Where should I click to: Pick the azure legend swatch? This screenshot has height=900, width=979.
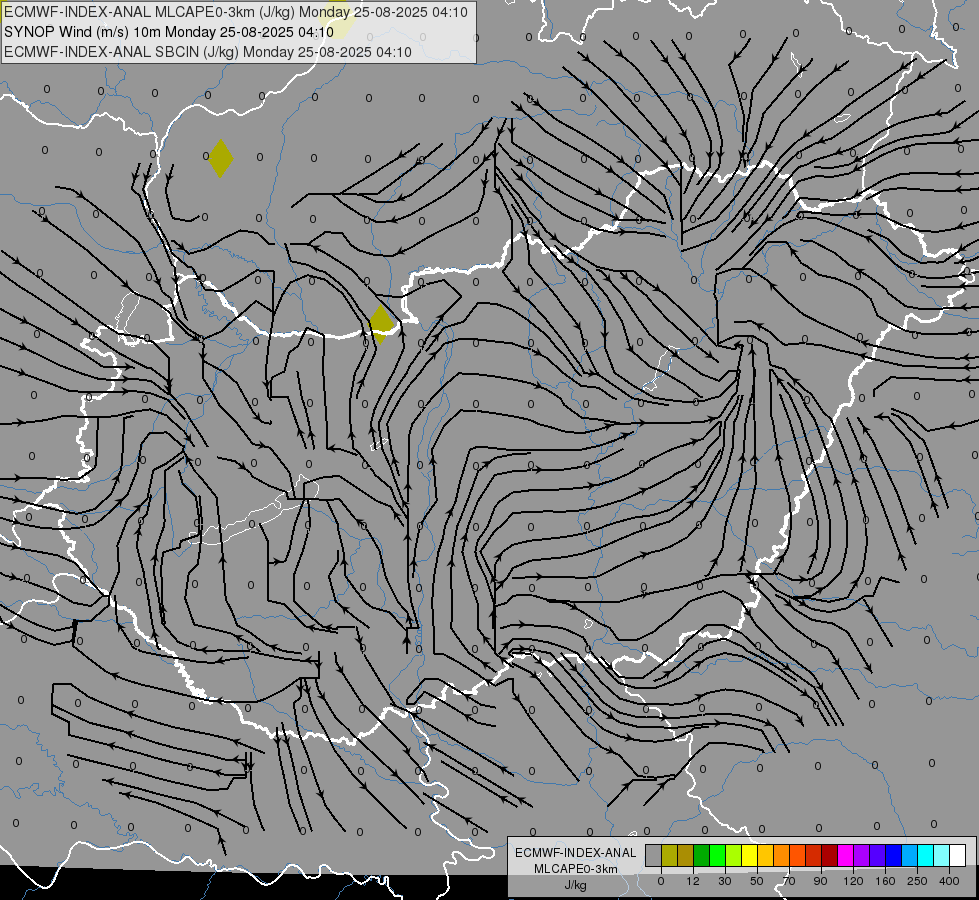910,855
